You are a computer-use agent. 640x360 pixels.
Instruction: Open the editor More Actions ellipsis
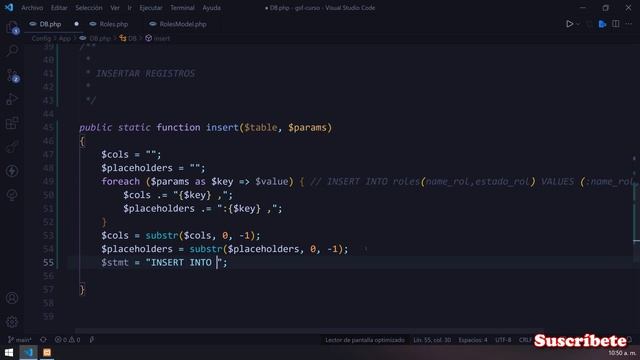[629, 24]
